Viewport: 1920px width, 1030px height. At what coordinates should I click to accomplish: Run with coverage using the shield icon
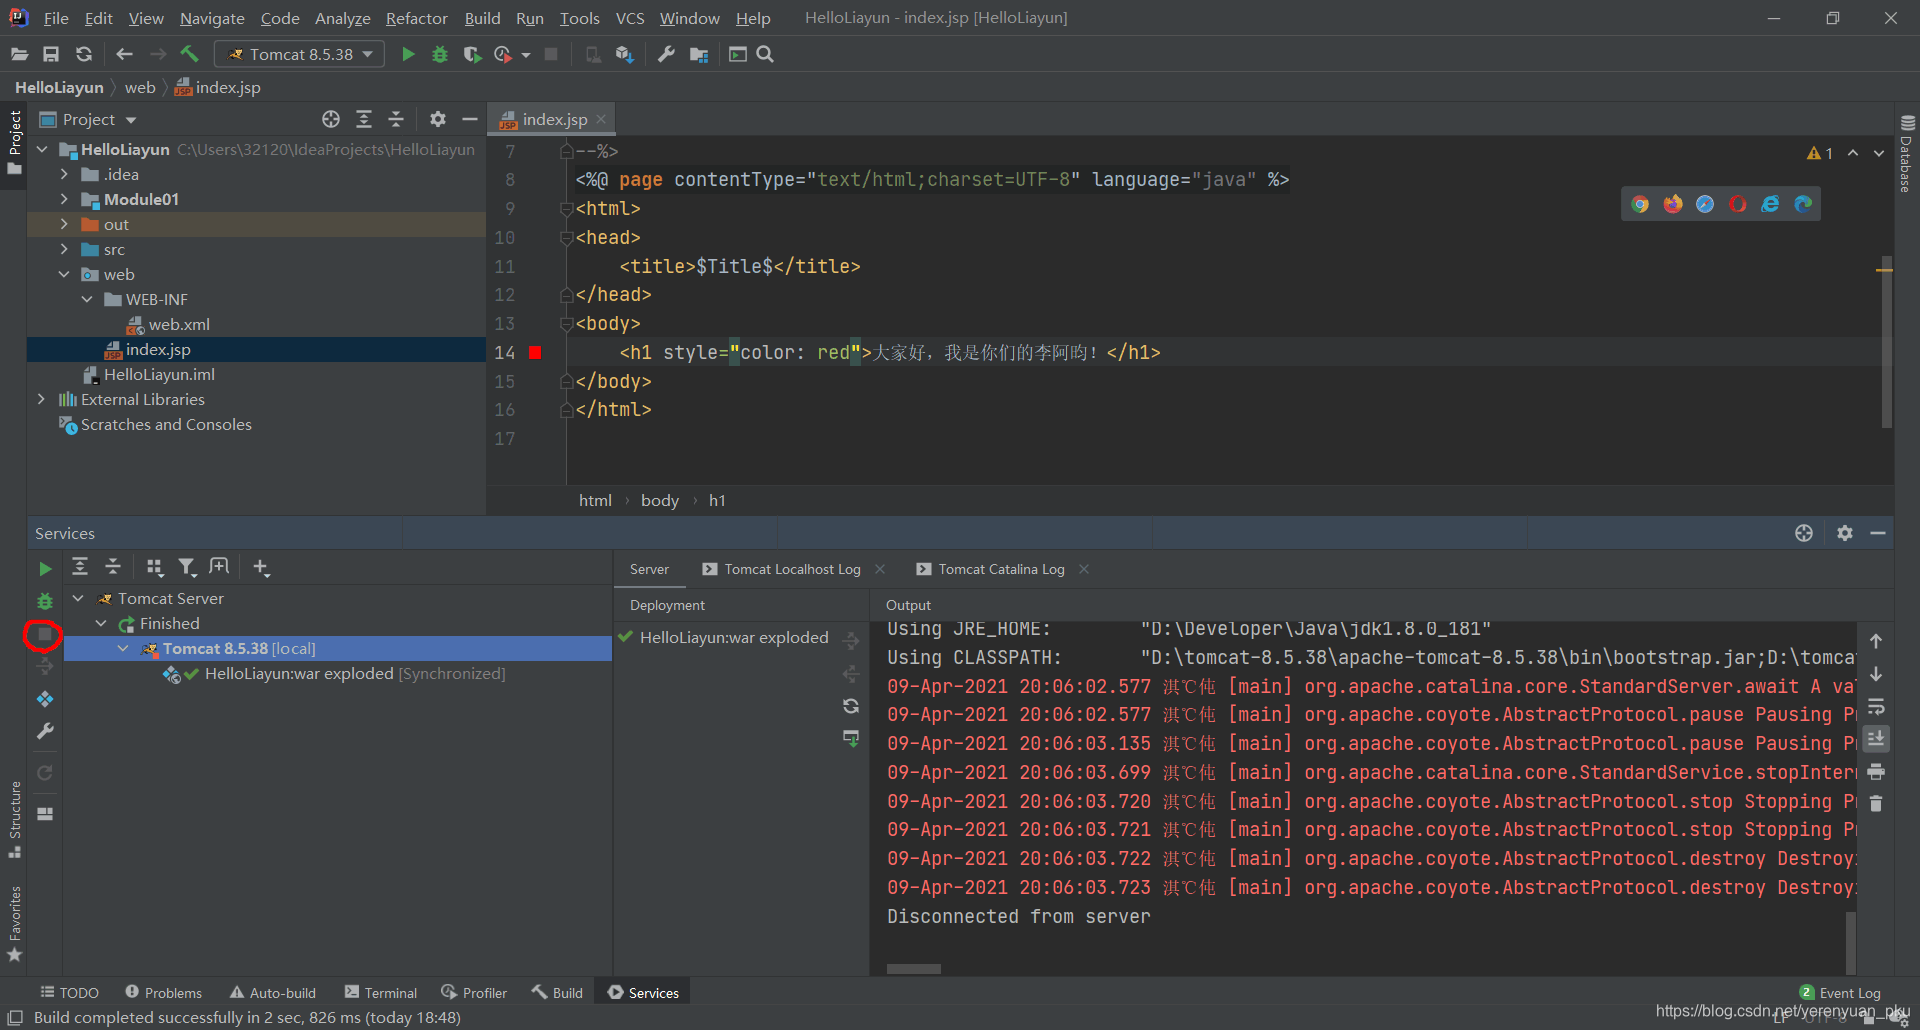[x=472, y=54]
